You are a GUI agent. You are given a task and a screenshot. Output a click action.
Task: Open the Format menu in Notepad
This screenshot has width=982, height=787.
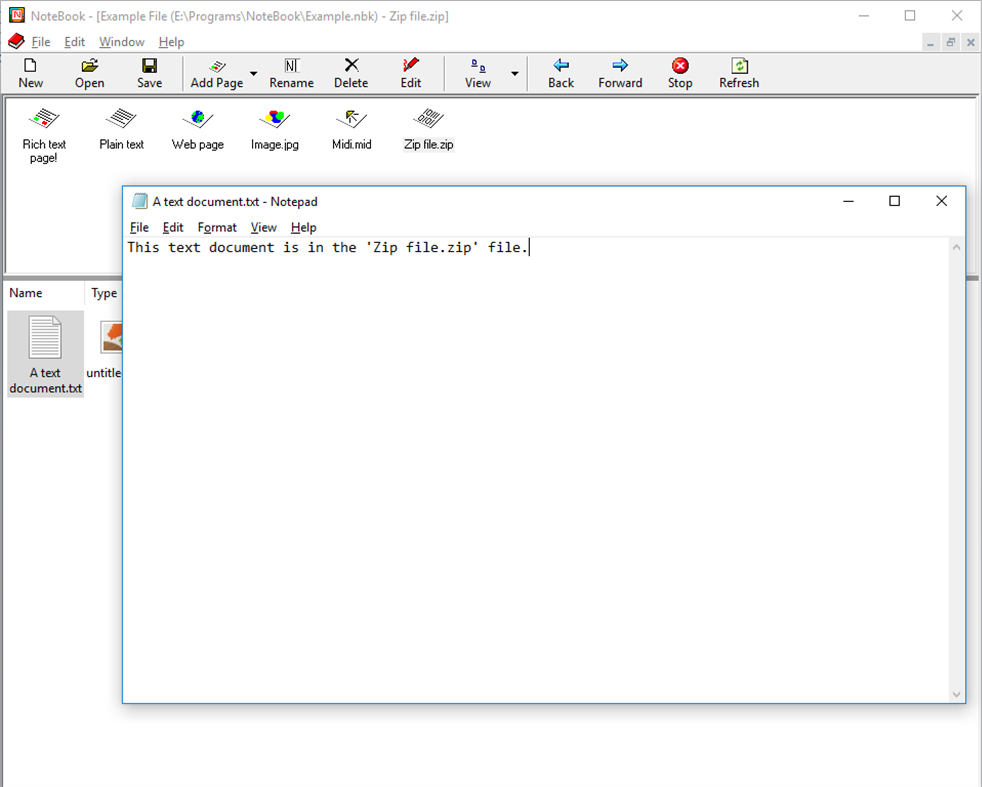coord(217,227)
